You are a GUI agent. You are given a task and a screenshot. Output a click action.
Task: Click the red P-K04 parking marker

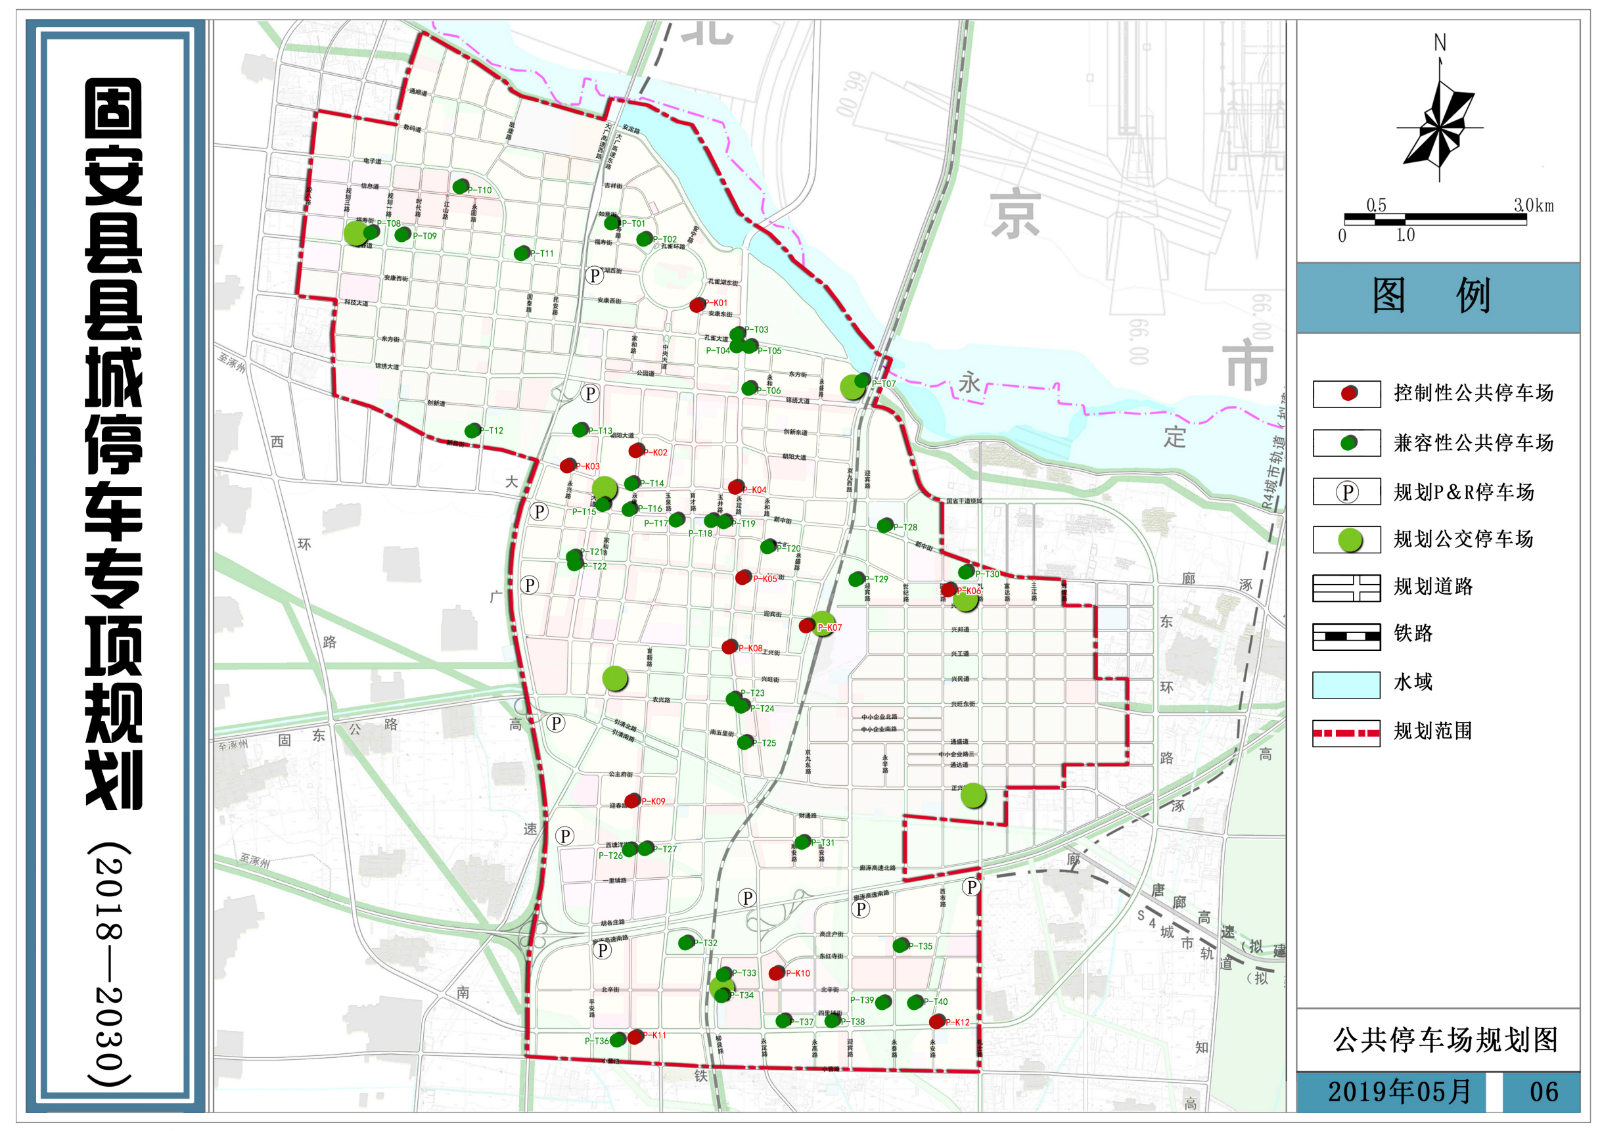pyautogui.click(x=736, y=488)
